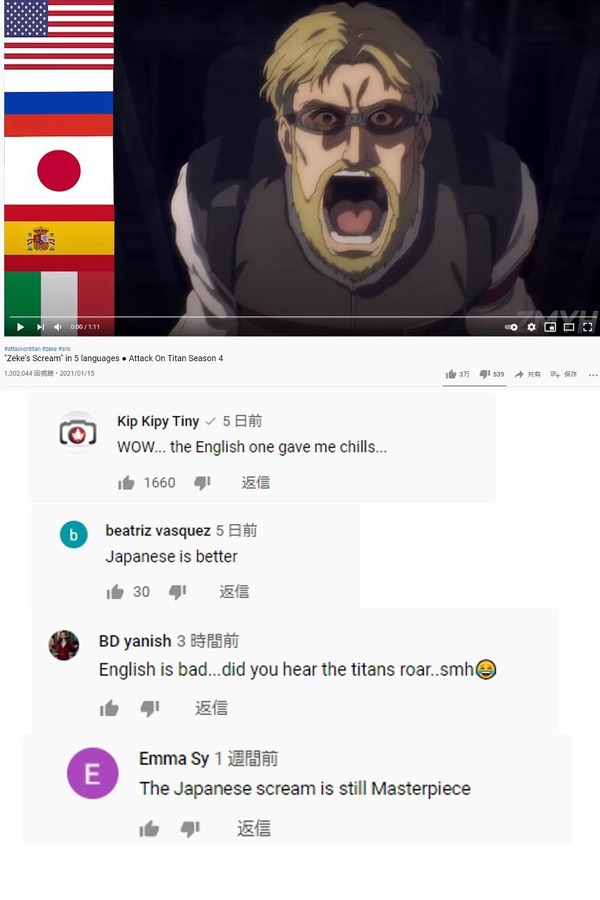Play the Zeke's Scream video
Screen dimensions: 600x900
pos(20,327)
